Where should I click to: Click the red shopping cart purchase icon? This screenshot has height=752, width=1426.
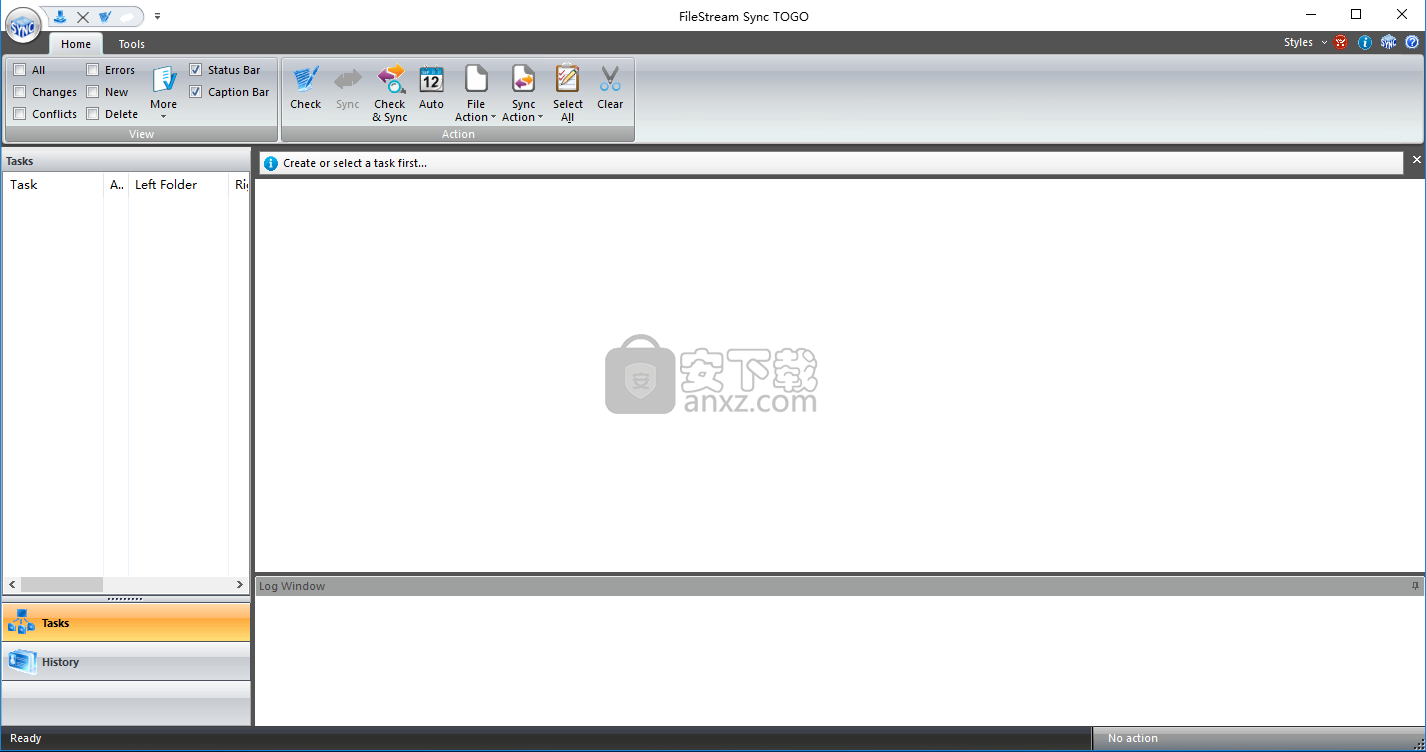1341,42
